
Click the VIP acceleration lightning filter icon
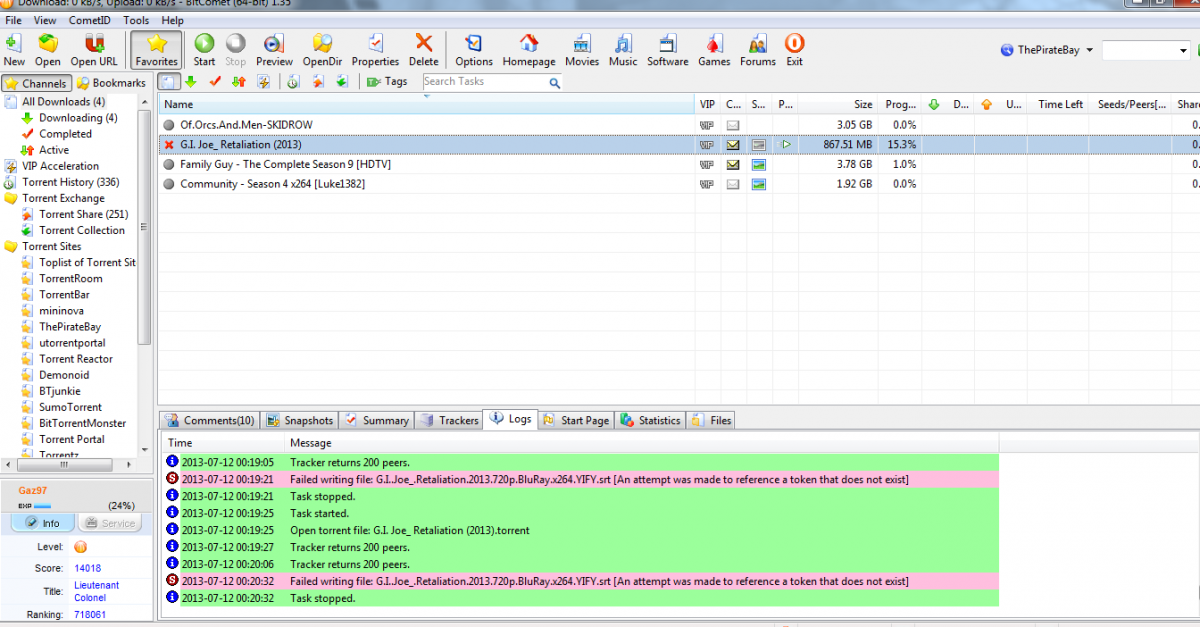263,82
